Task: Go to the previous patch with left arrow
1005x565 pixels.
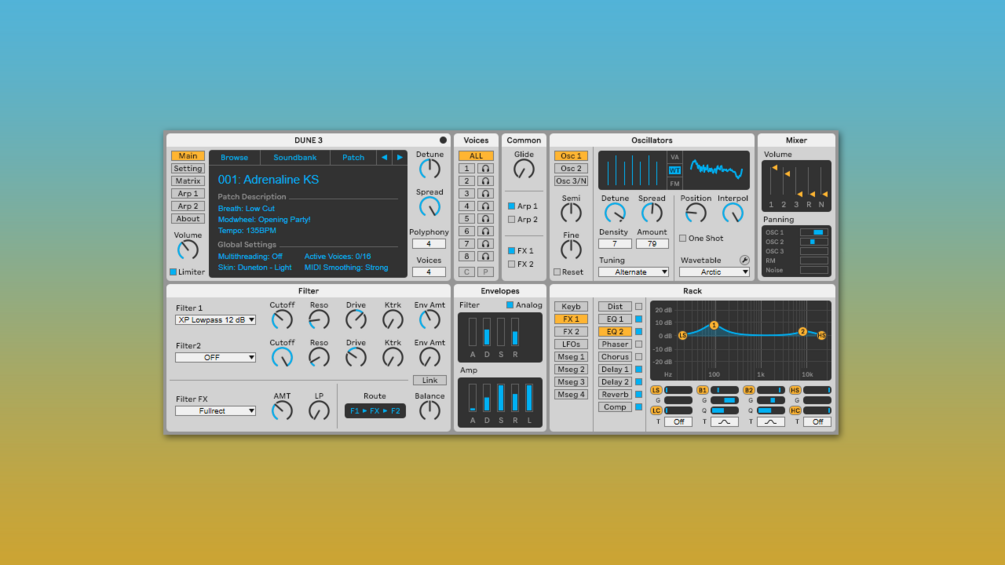Action: (x=384, y=157)
